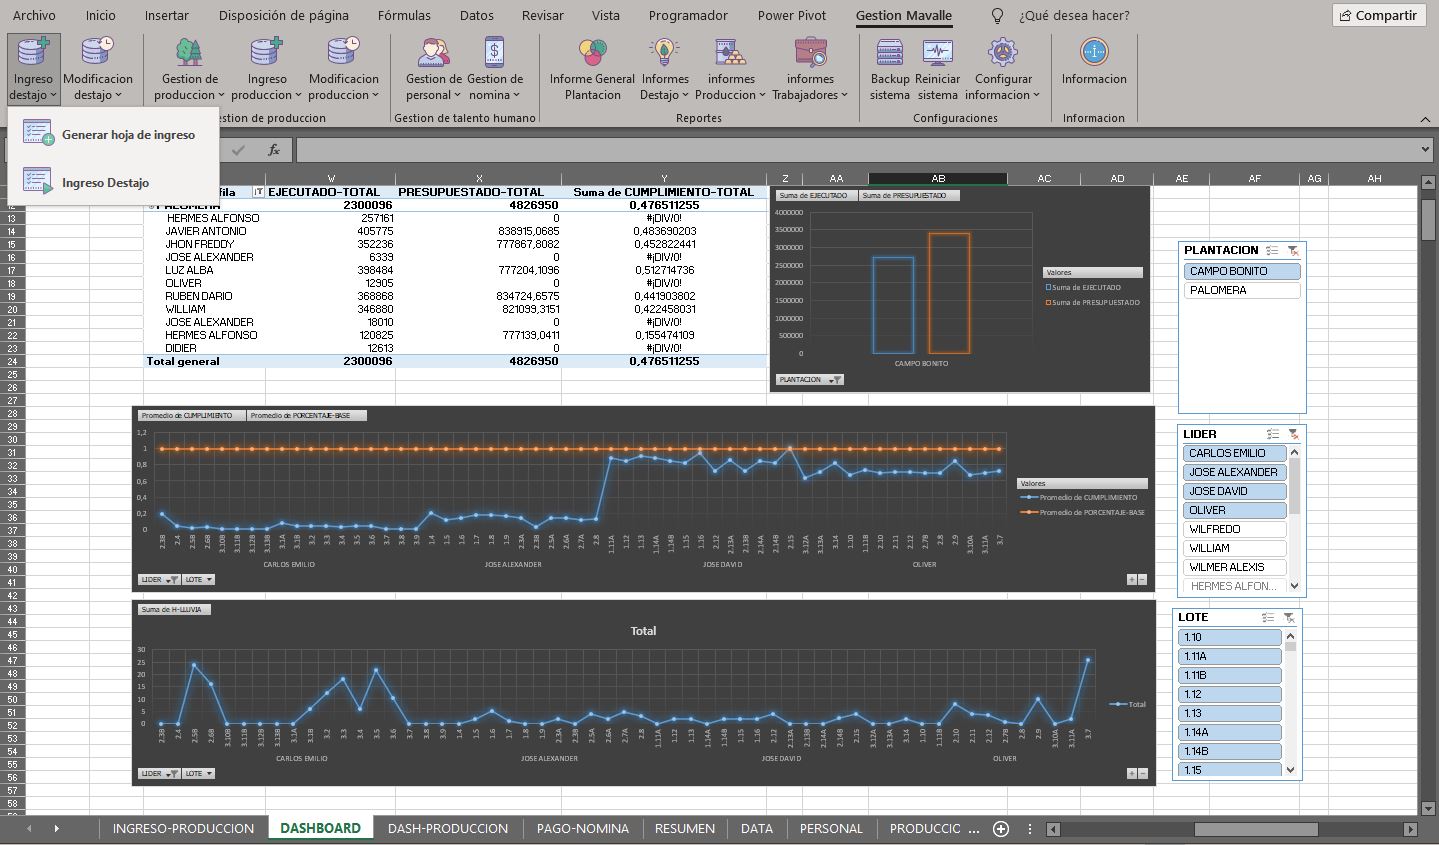Image resolution: width=1439 pixels, height=845 pixels.
Task: Open the Configurar informacion tool
Action: 1003,69
